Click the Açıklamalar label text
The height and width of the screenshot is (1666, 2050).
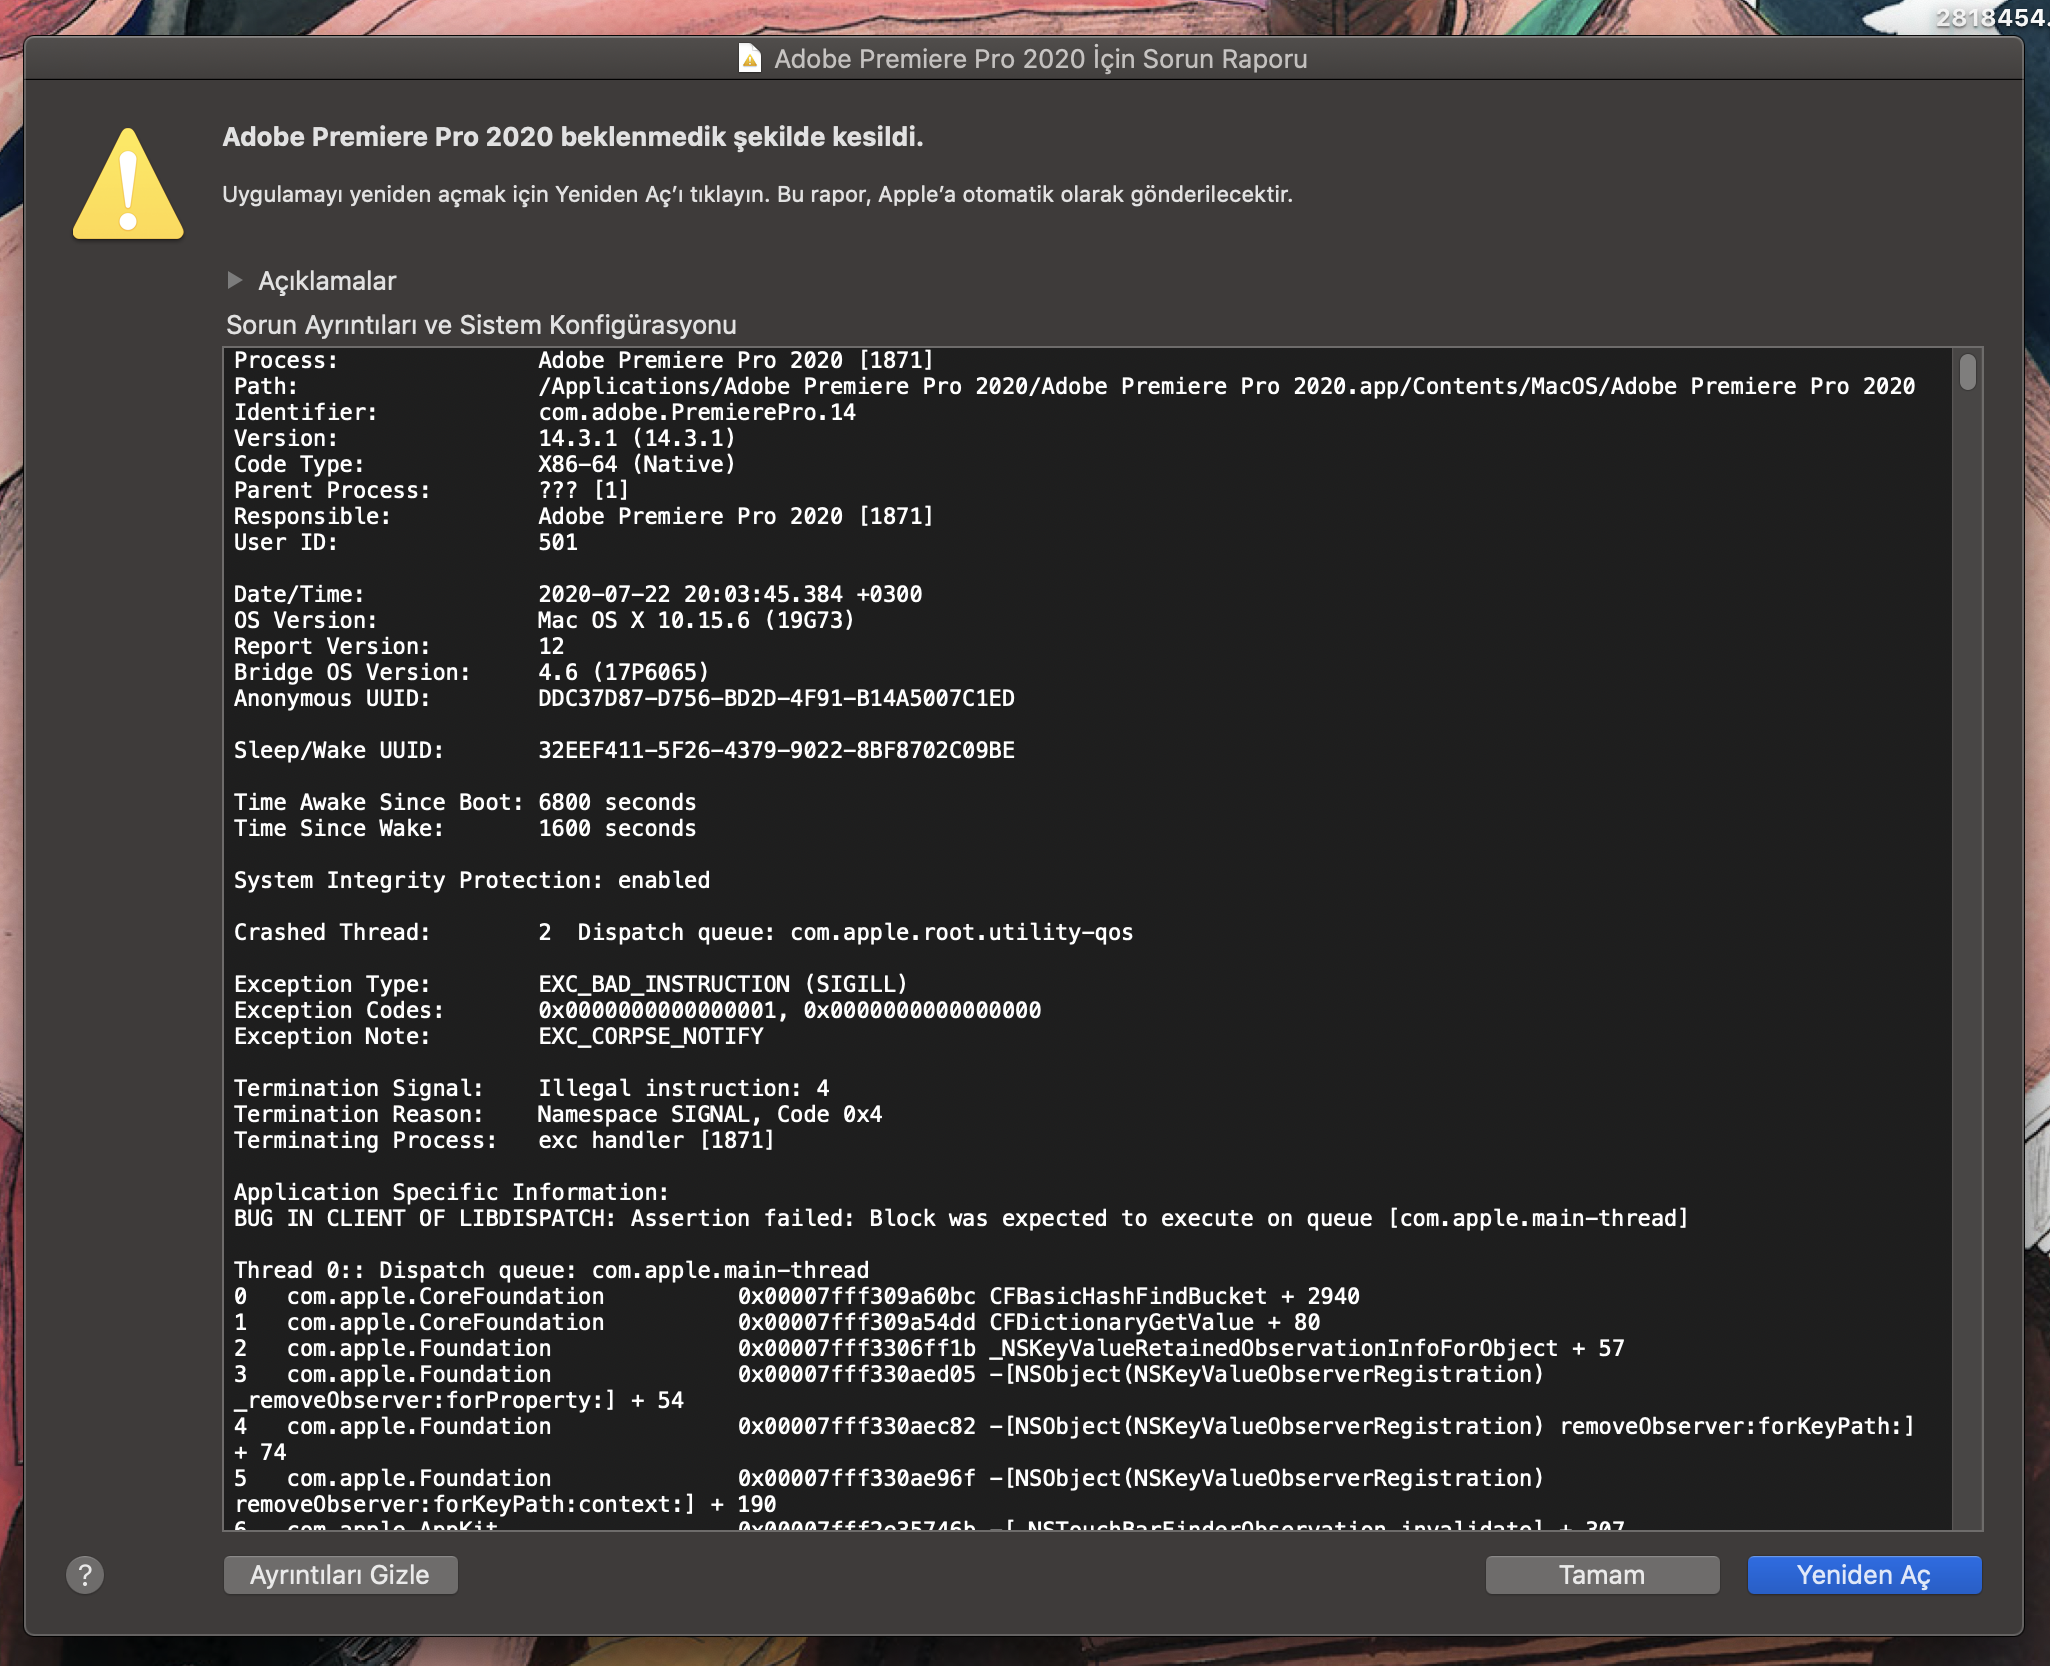coord(327,281)
